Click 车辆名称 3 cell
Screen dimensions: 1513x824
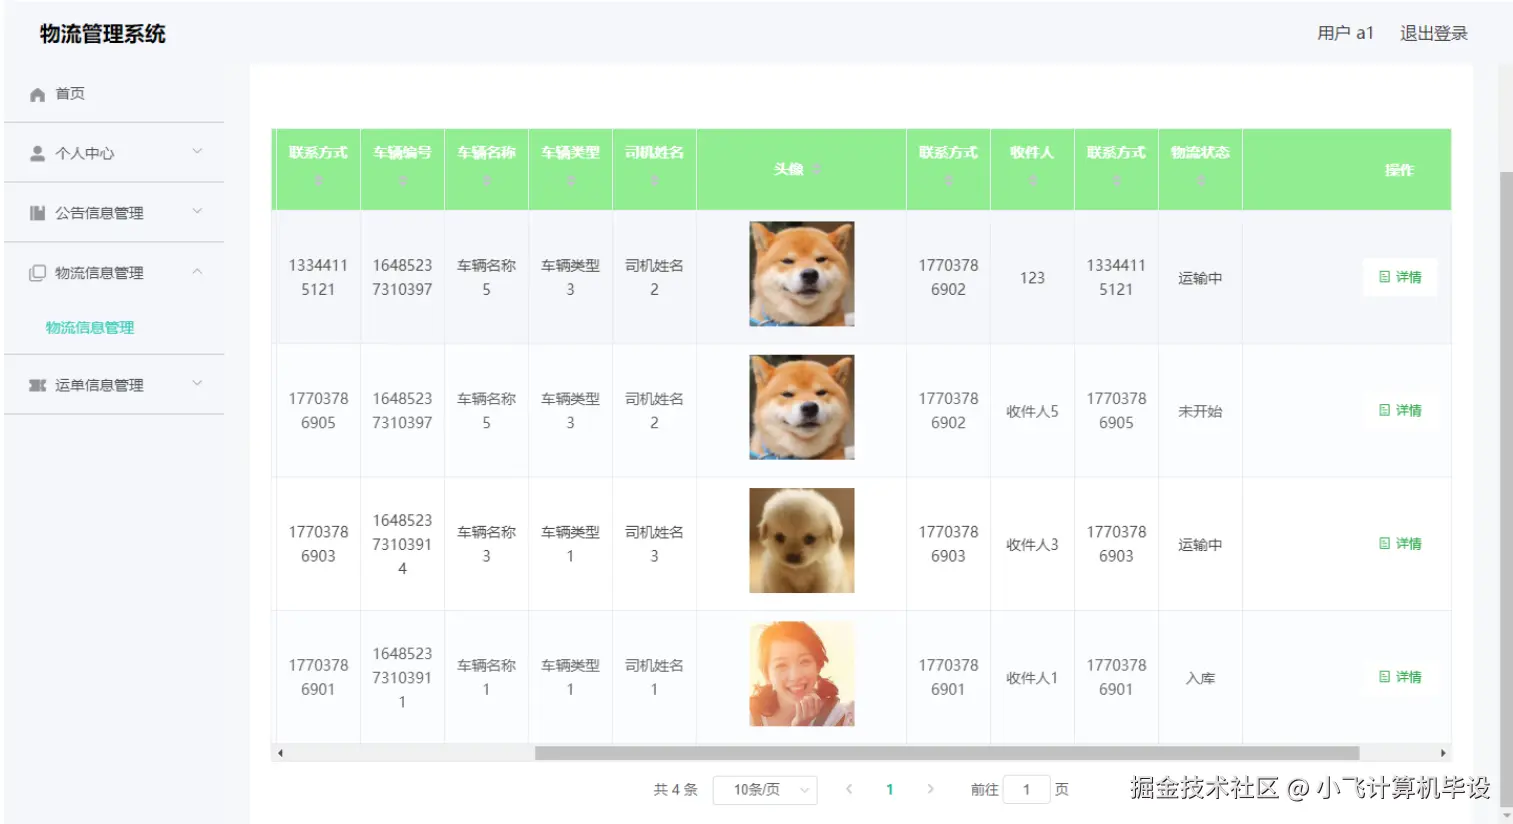pyautogui.click(x=486, y=544)
